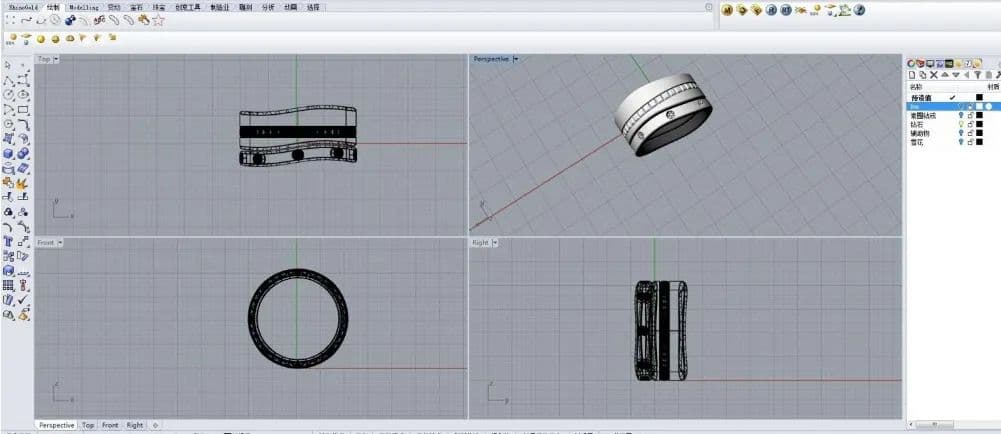Toggle lock icon on 辅助物 layer
Viewport: 1001px width, 434px height.
point(970,133)
